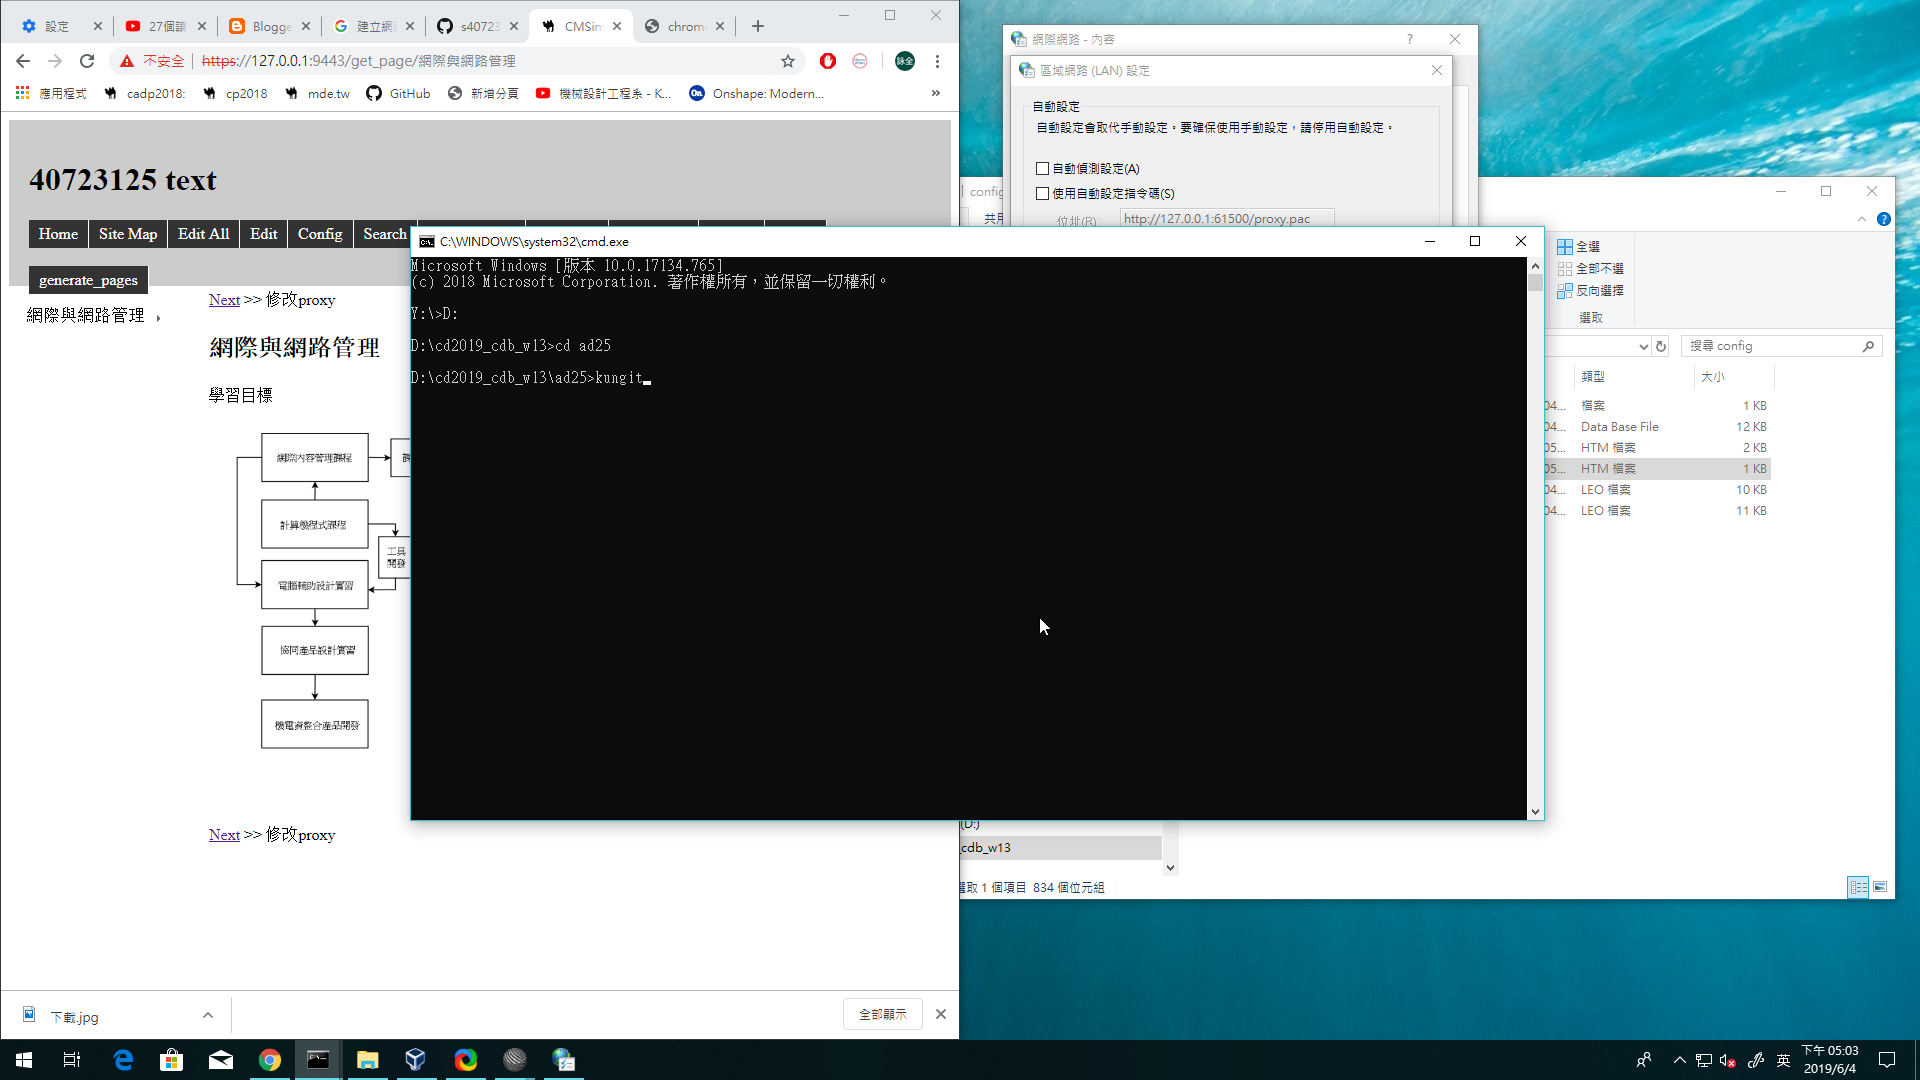This screenshot has width=1920, height=1080.
Task: Open Chrome three-dot menu
Action: (x=937, y=61)
